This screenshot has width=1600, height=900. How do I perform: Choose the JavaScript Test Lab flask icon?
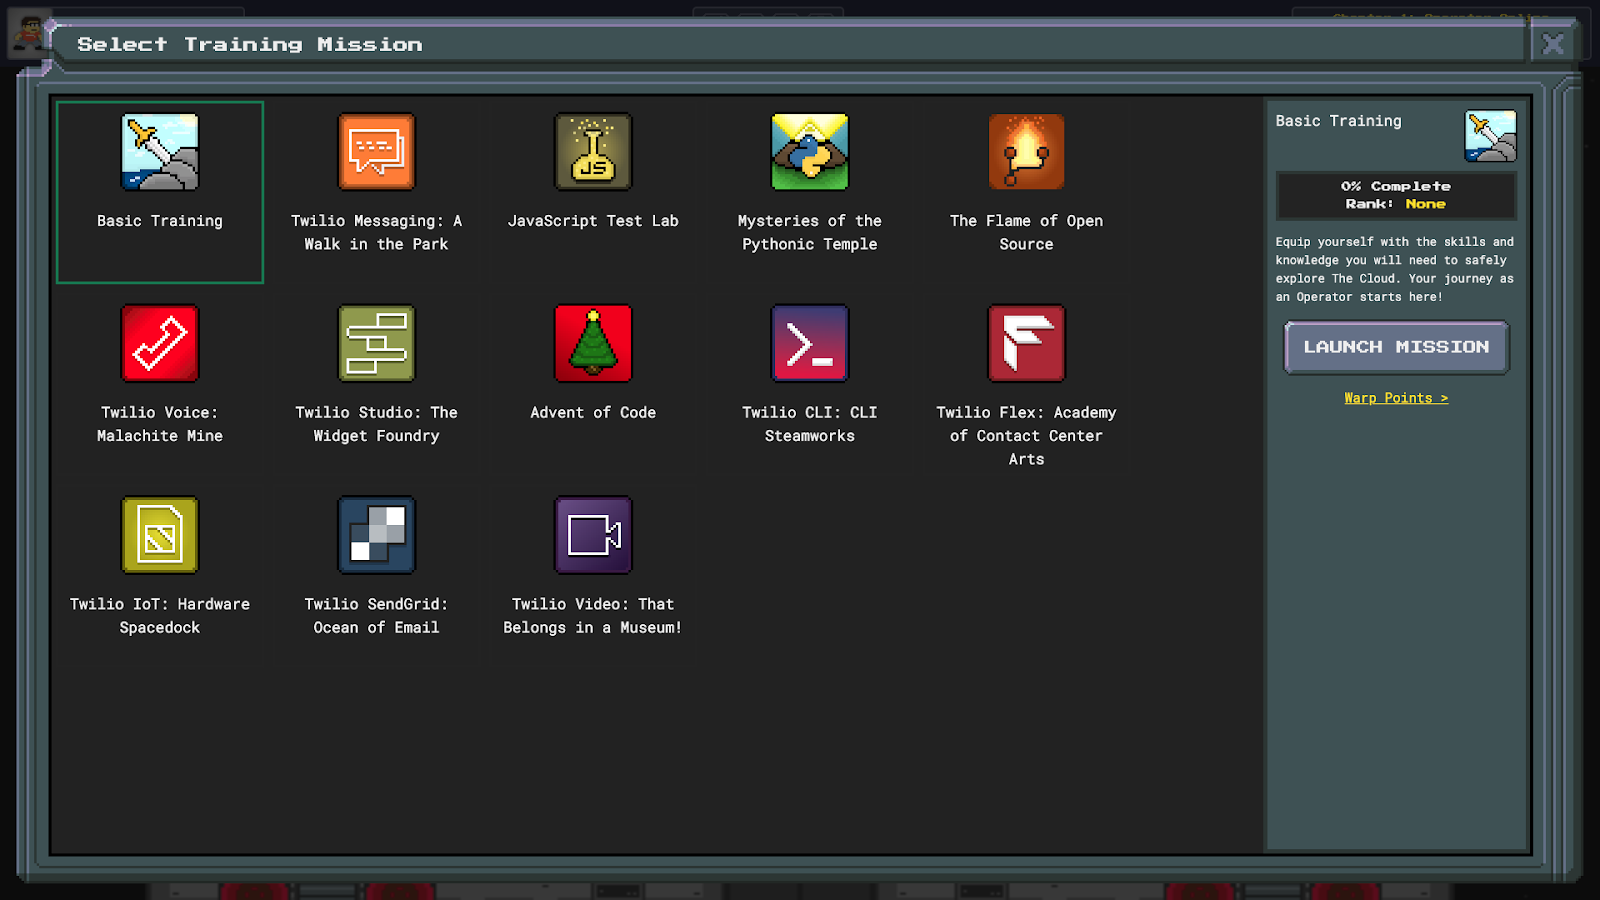(x=593, y=152)
